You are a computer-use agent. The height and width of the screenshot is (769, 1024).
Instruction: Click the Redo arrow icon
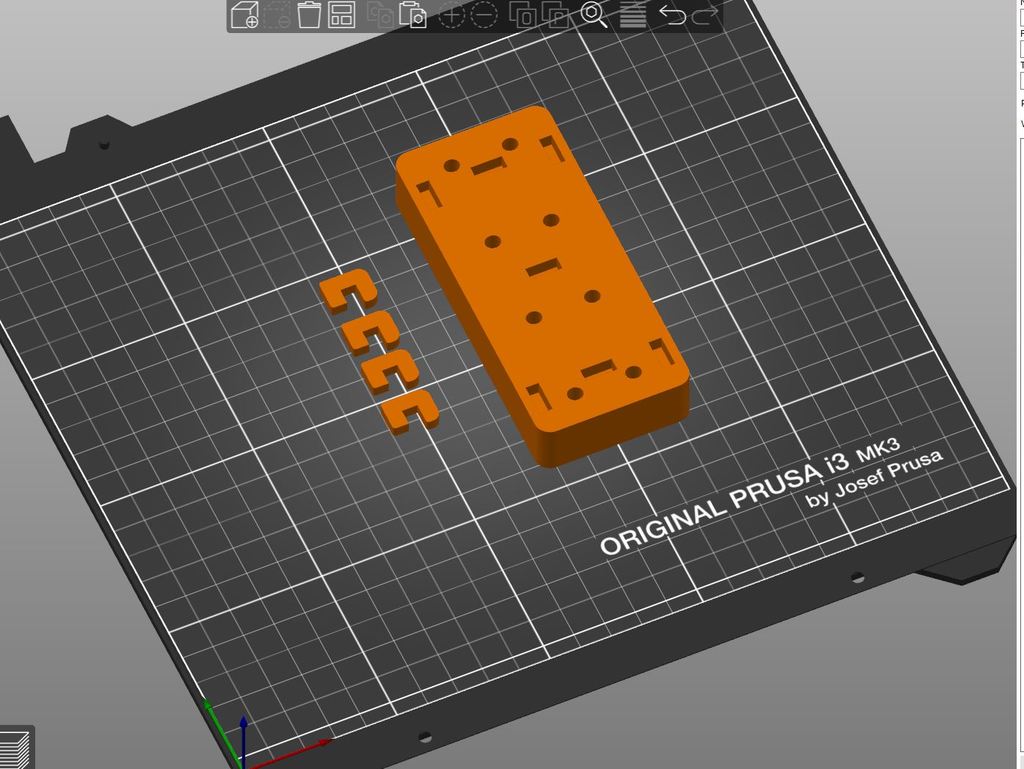coord(705,14)
